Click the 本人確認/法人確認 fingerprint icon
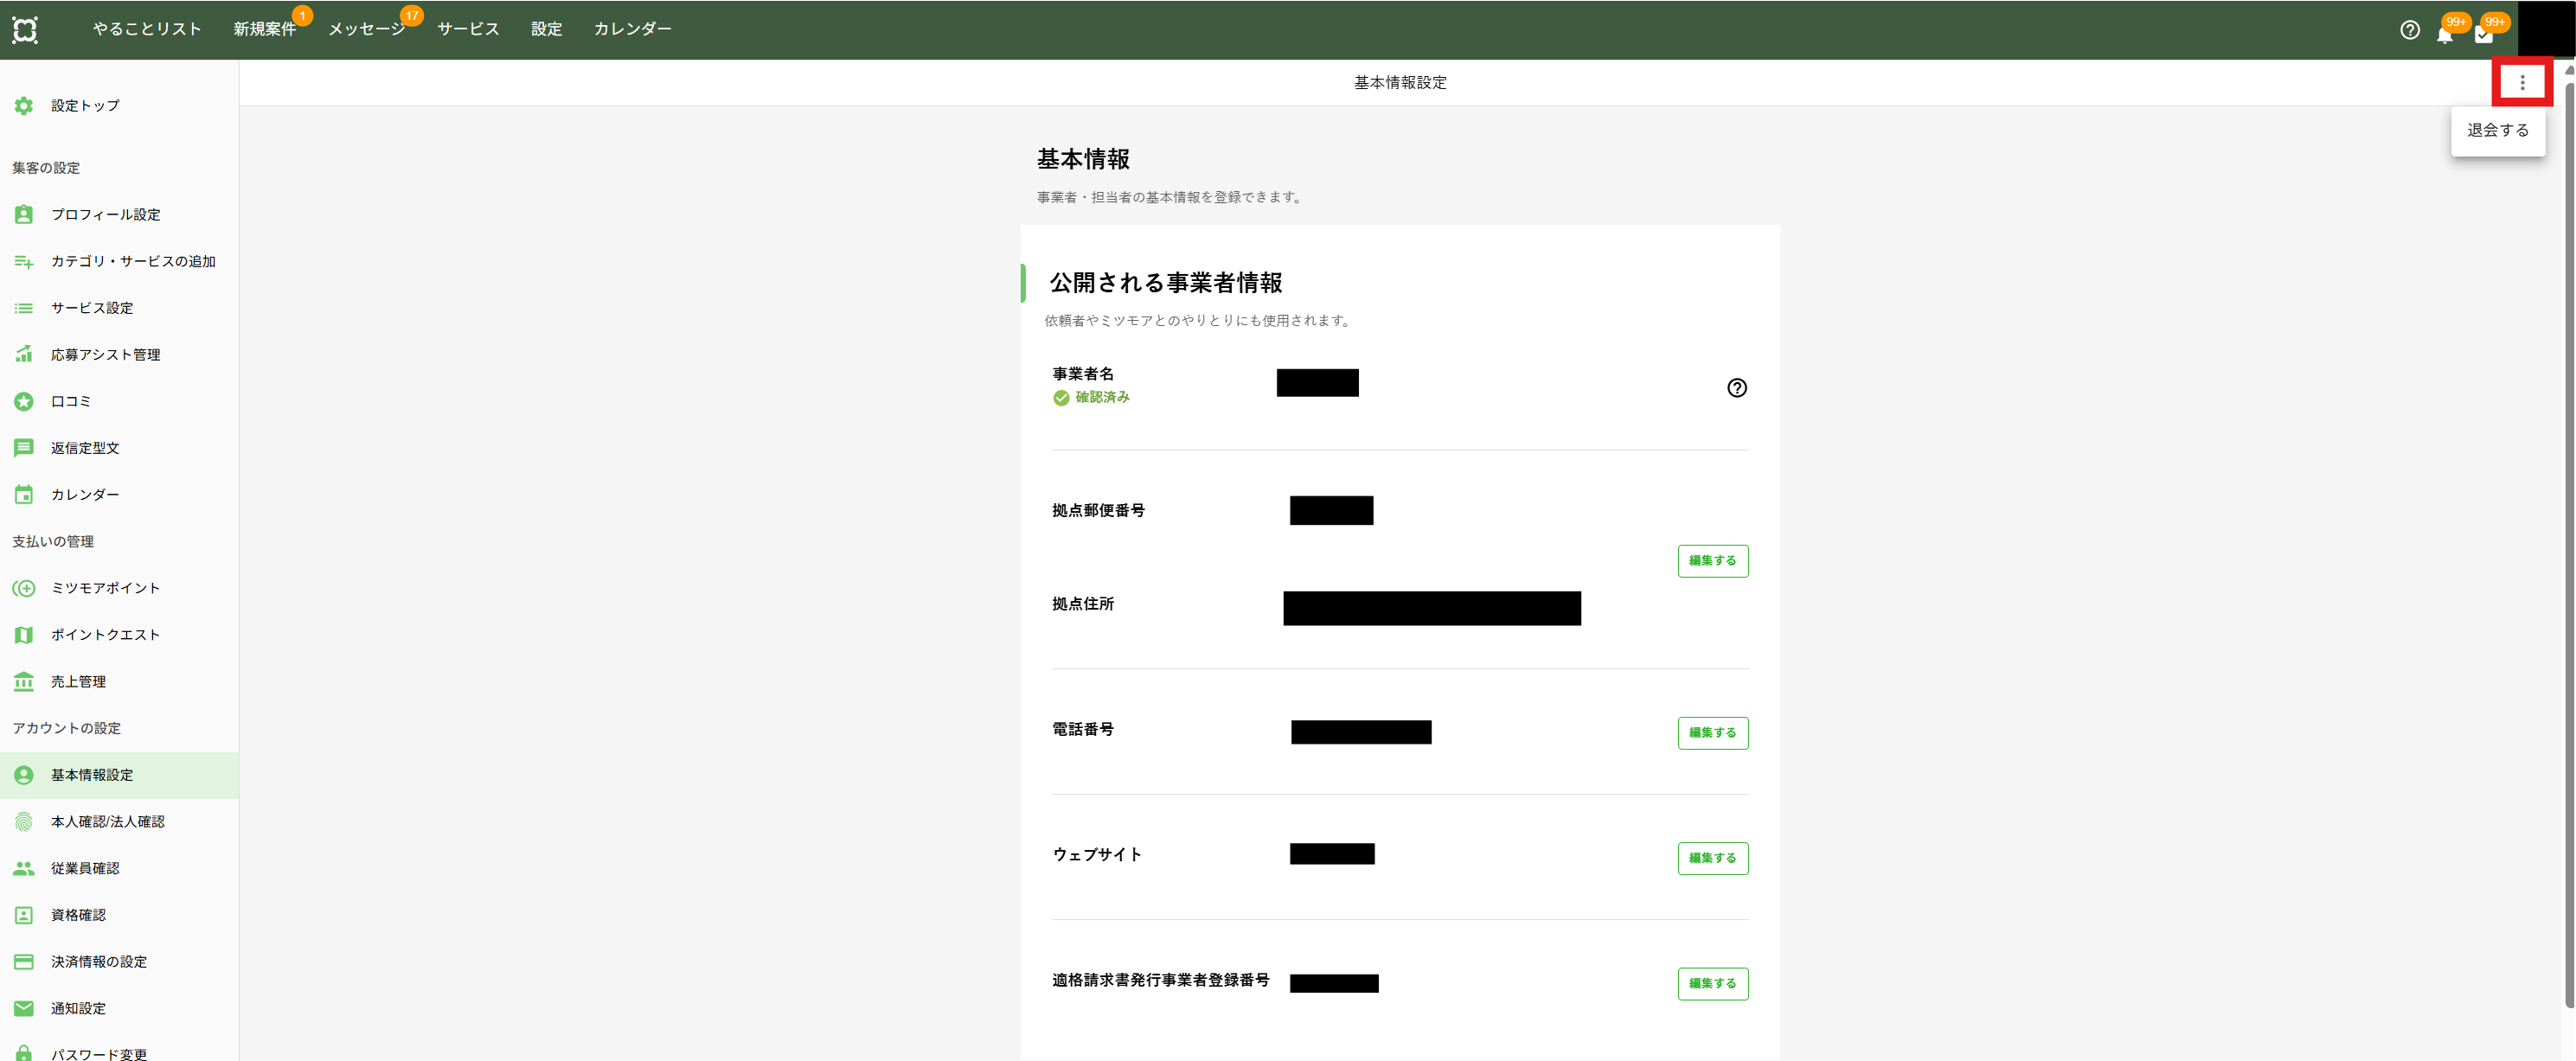The width and height of the screenshot is (2576, 1061). (x=24, y=822)
